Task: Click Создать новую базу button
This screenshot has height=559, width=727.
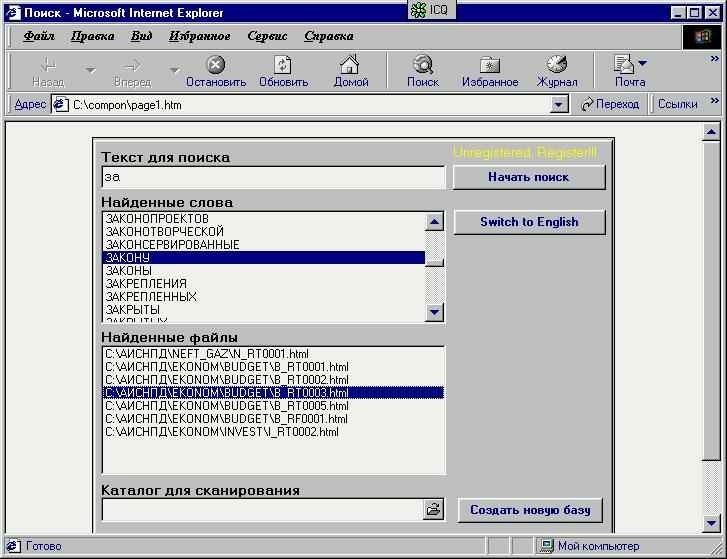Action: pyautogui.click(x=530, y=510)
